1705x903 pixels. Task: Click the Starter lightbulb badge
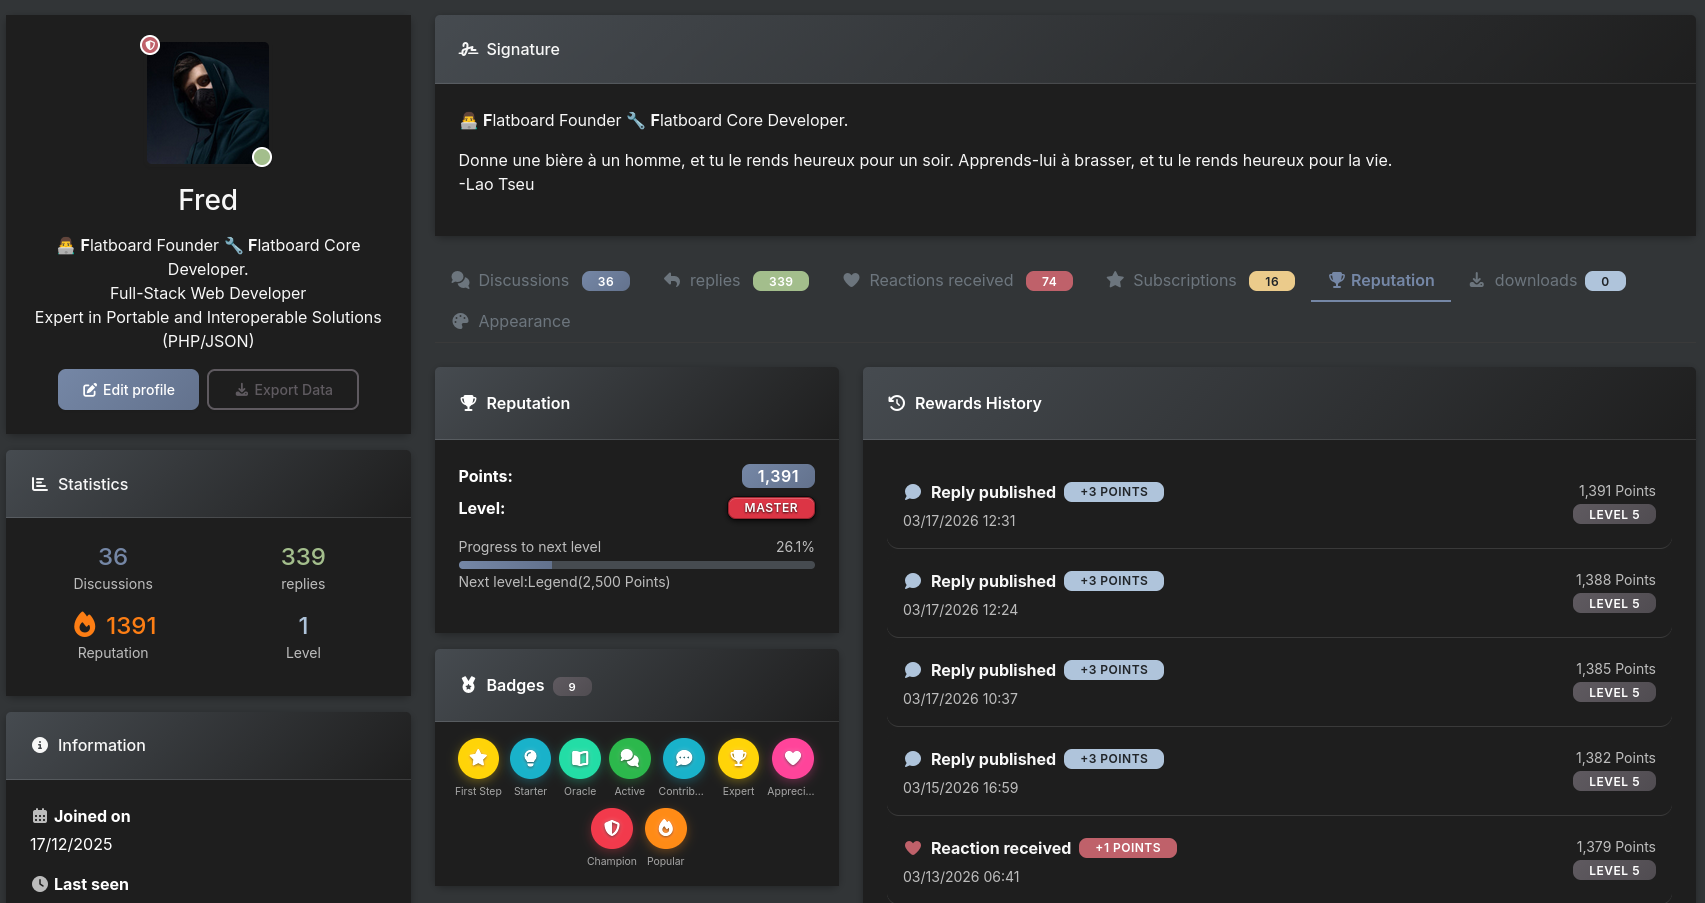coord(530,759)
